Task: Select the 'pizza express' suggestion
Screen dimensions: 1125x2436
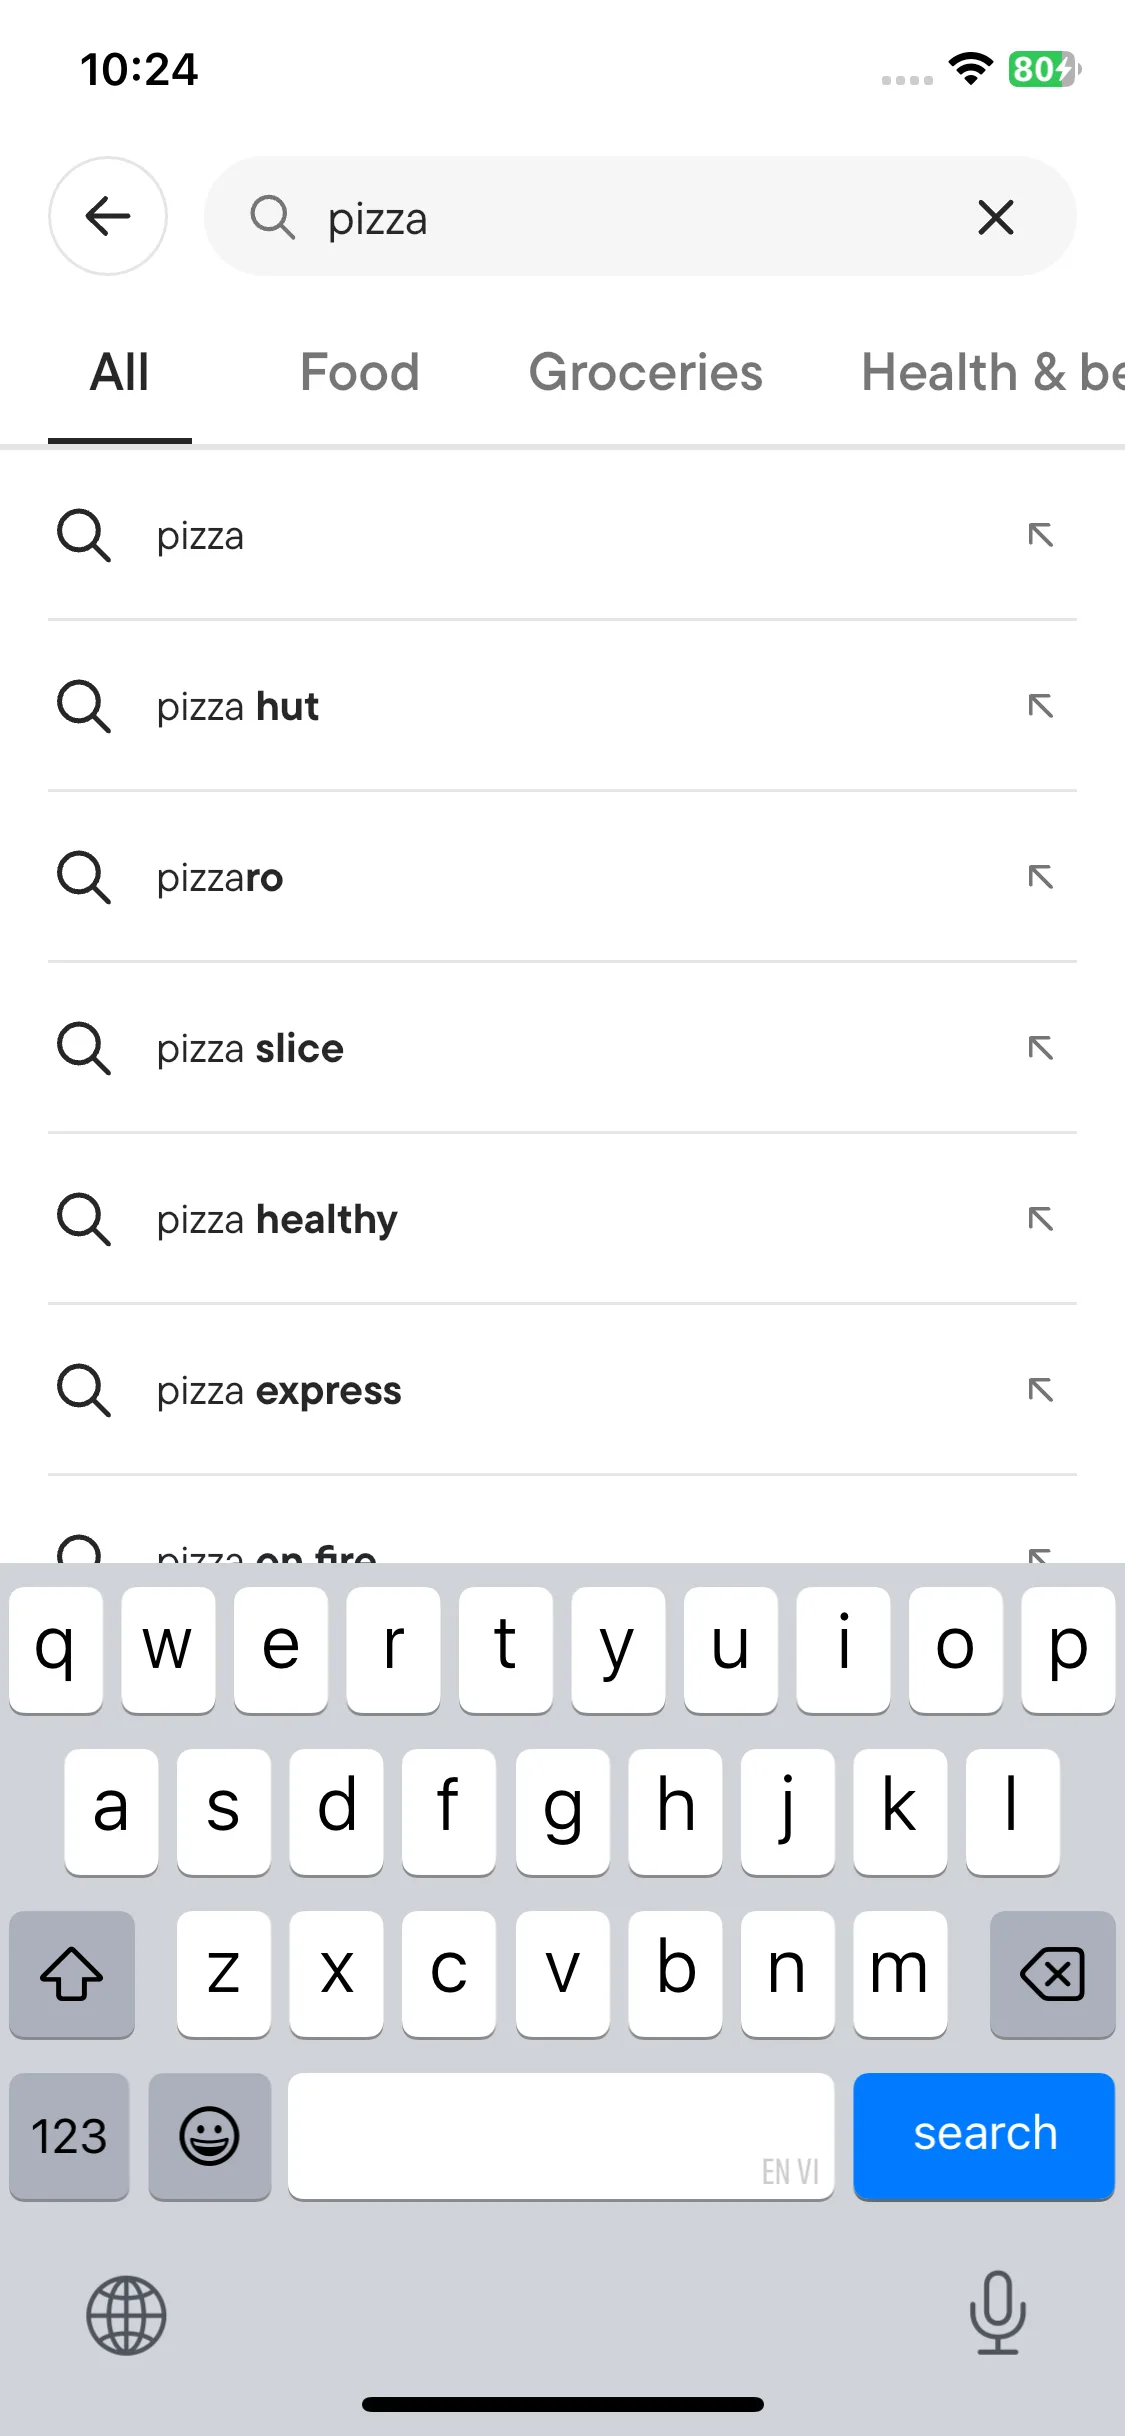Action: pyautogui.click(x=279, y=1391)
